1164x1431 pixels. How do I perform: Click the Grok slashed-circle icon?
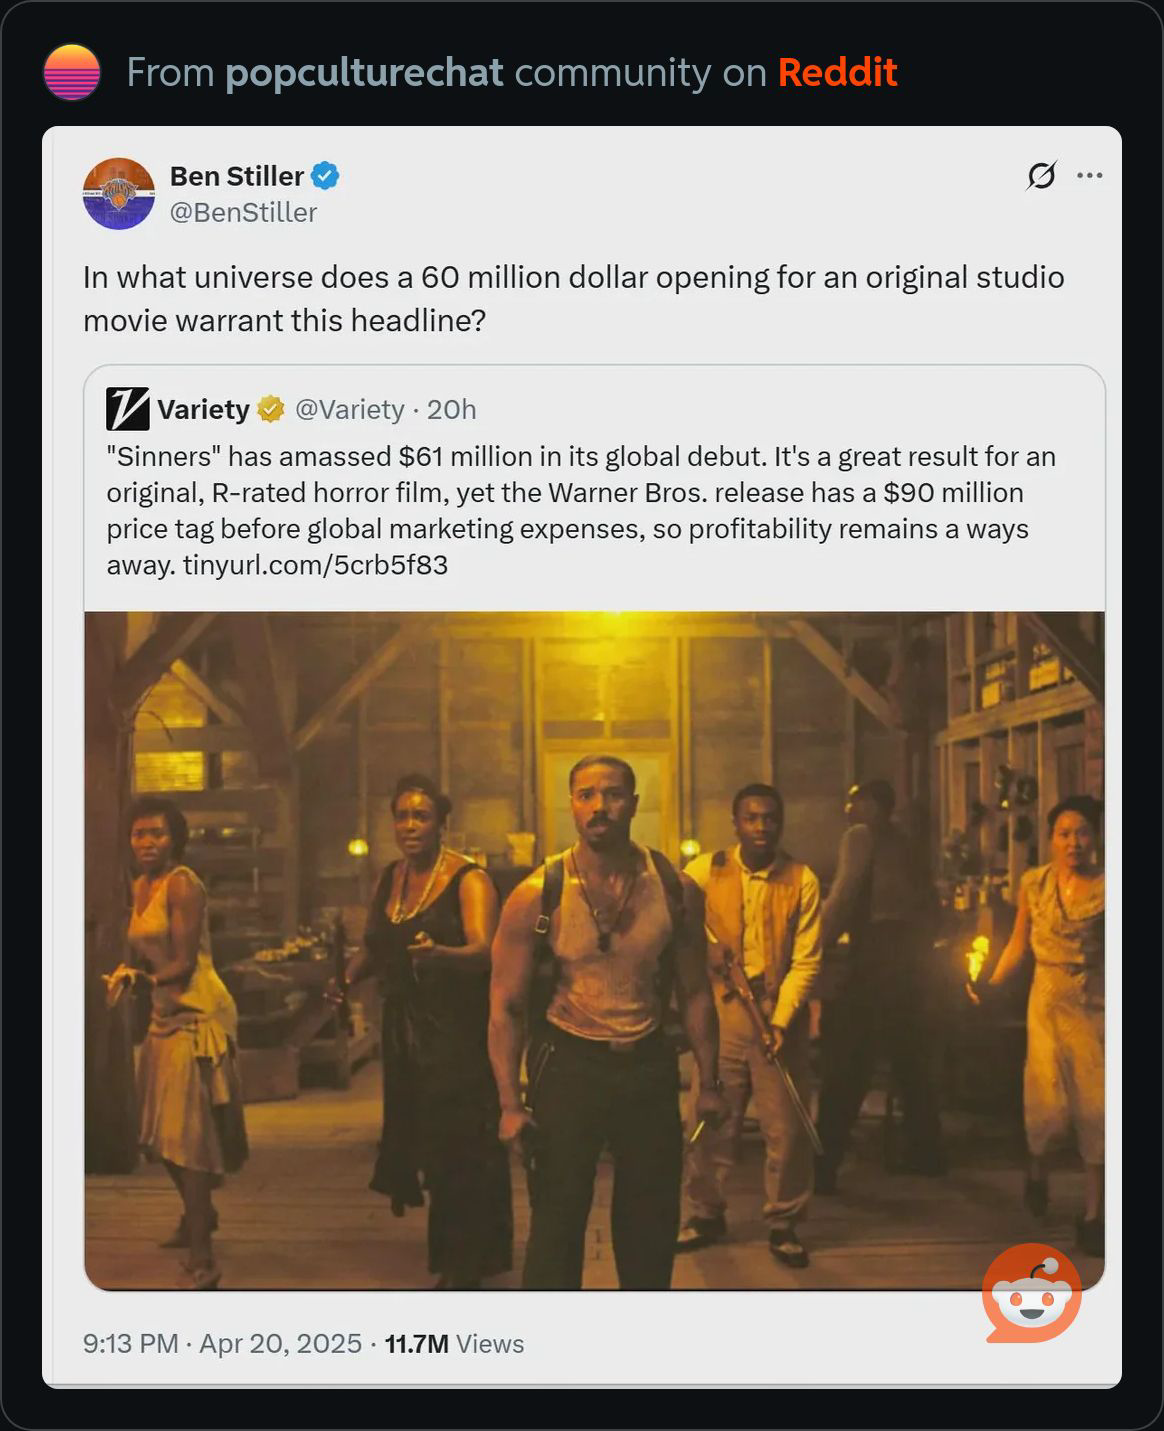click(1041, 176)
